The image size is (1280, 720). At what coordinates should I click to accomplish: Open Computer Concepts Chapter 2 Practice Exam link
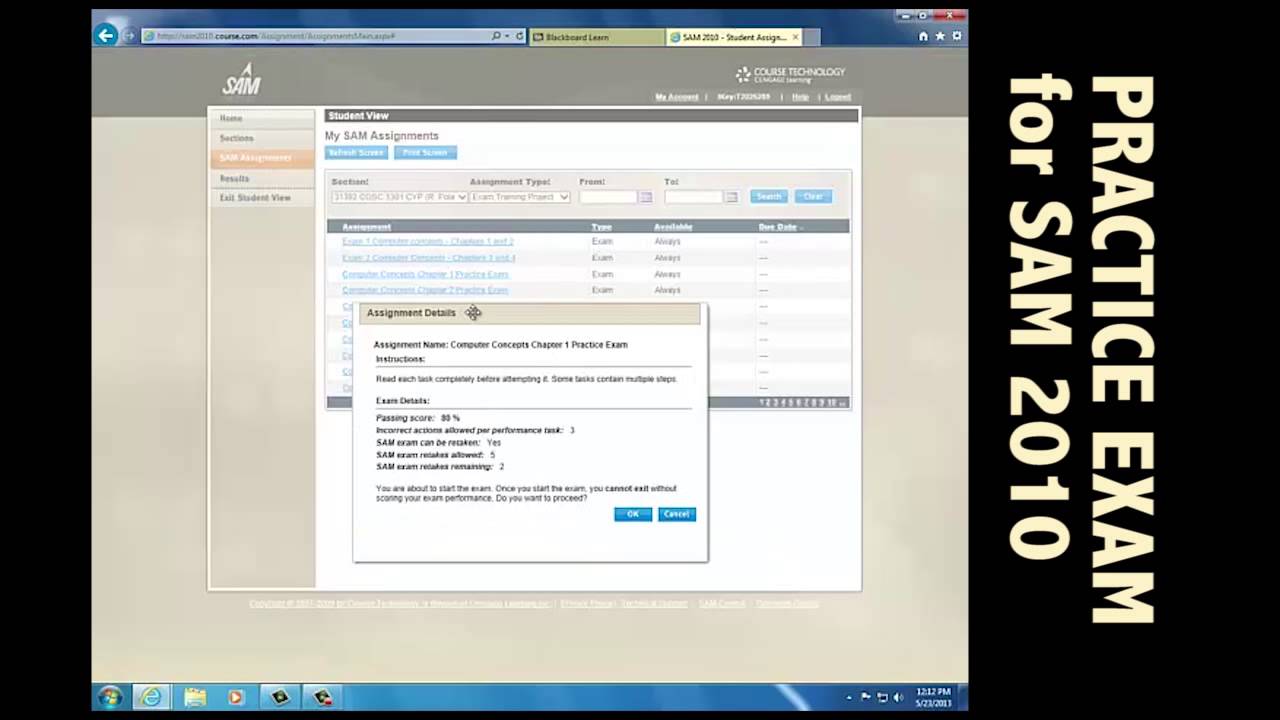(x=425, y=290)
